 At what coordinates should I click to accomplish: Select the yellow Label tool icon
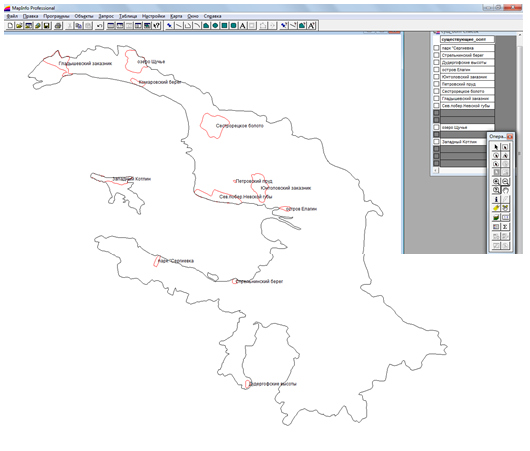[496, 208]
